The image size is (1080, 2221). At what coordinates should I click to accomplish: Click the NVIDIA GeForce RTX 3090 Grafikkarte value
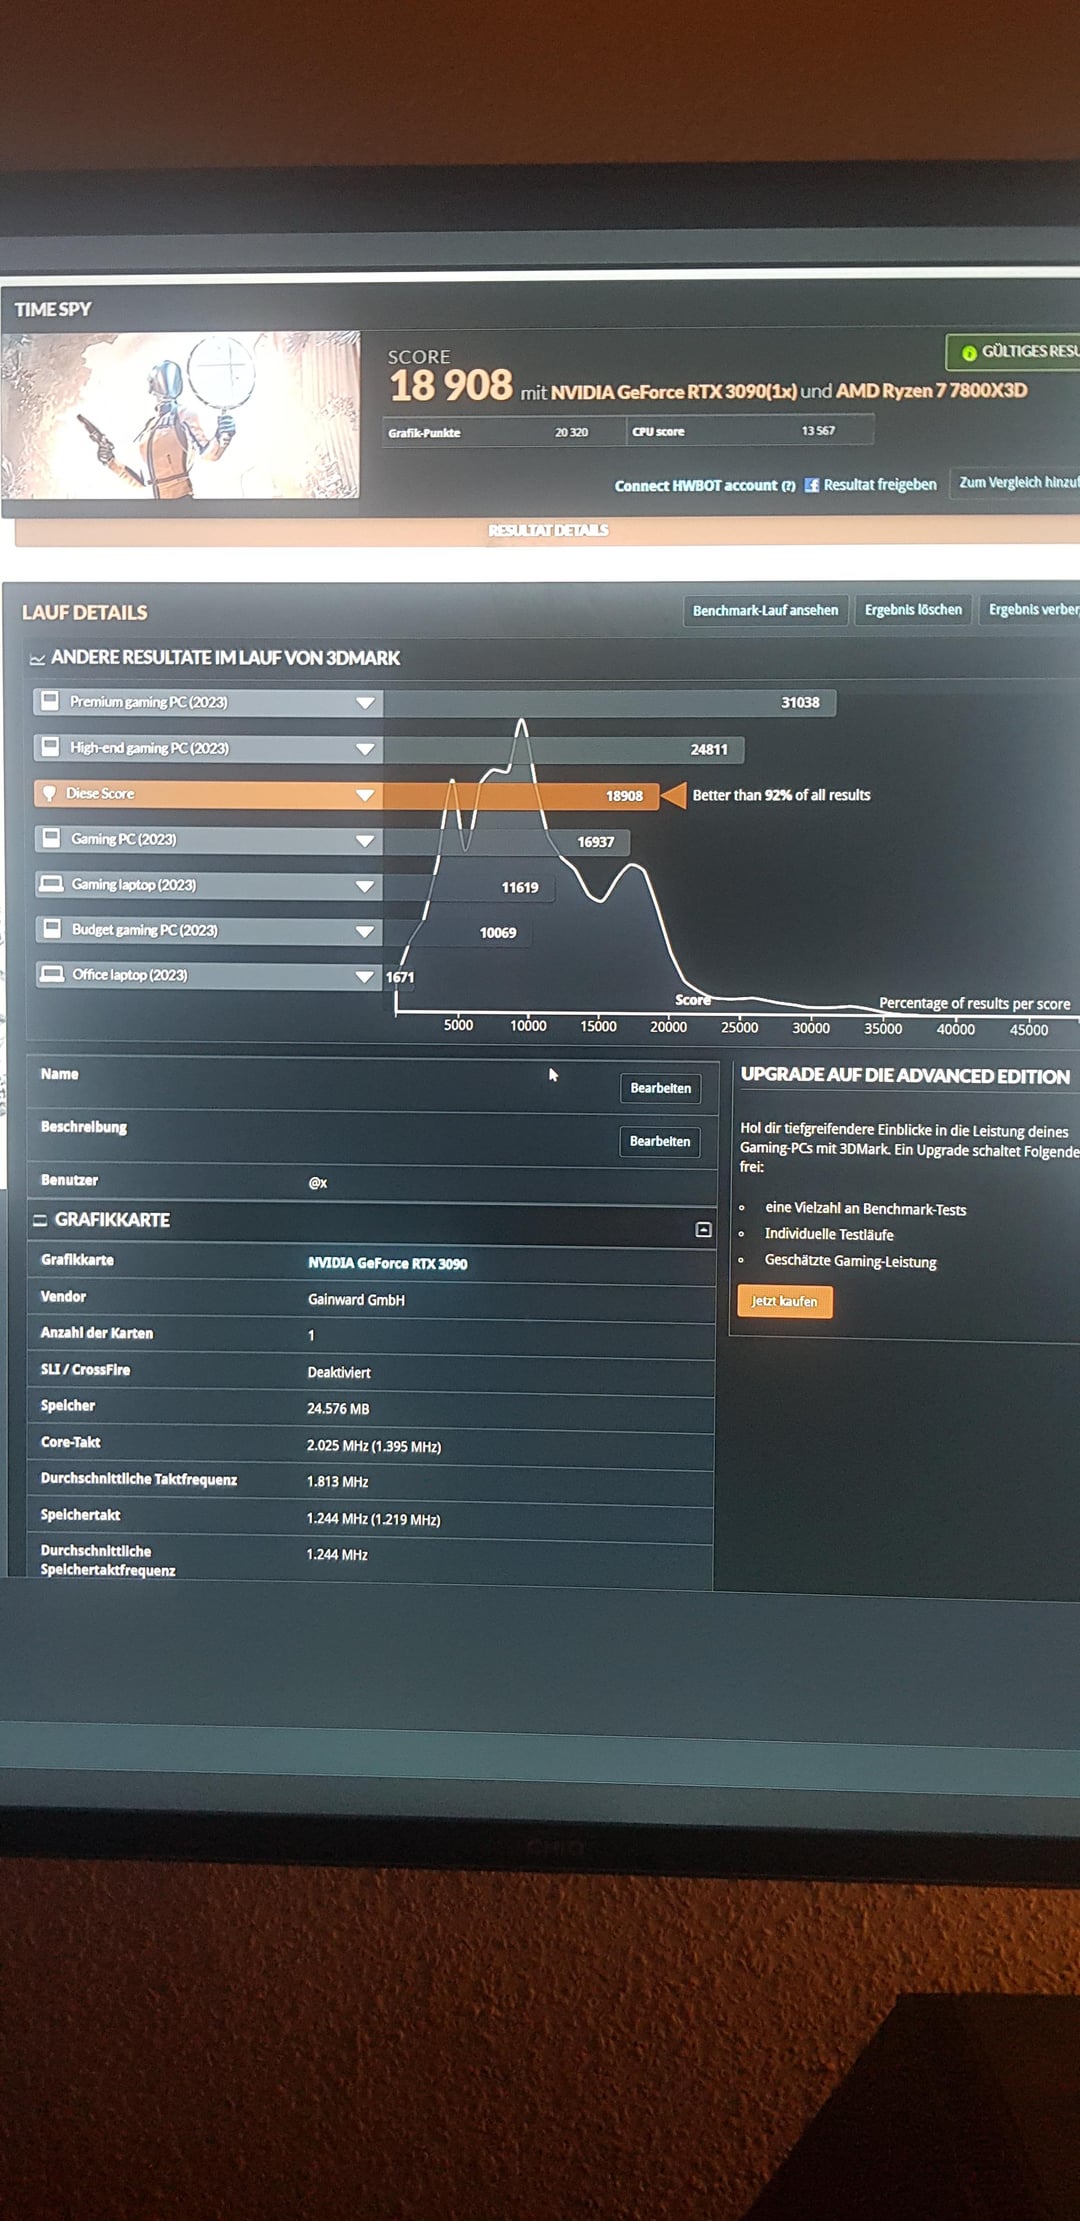coord(387,1263)
